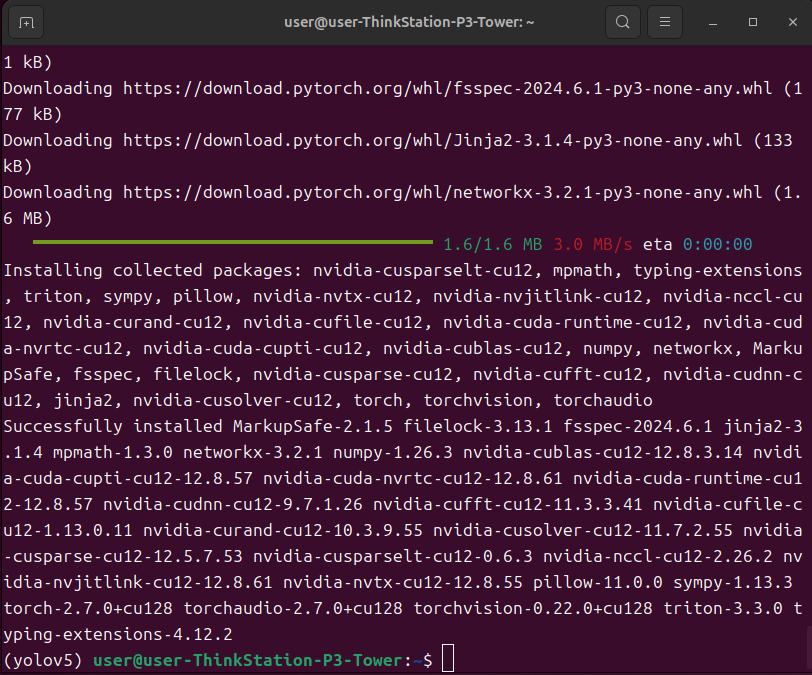
Task: Click the fsspec-2024.6.1 download URL
Action: coord(447,89)
